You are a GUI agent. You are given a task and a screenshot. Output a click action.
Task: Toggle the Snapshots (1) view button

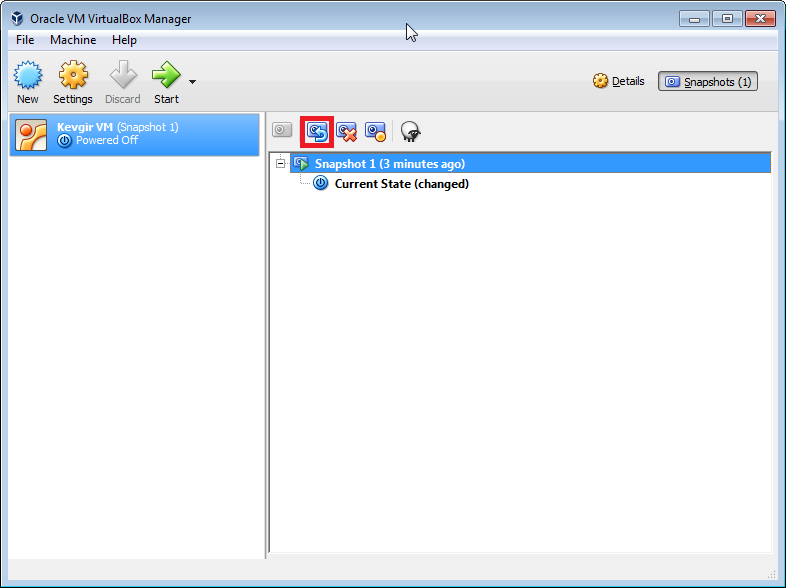708,82
